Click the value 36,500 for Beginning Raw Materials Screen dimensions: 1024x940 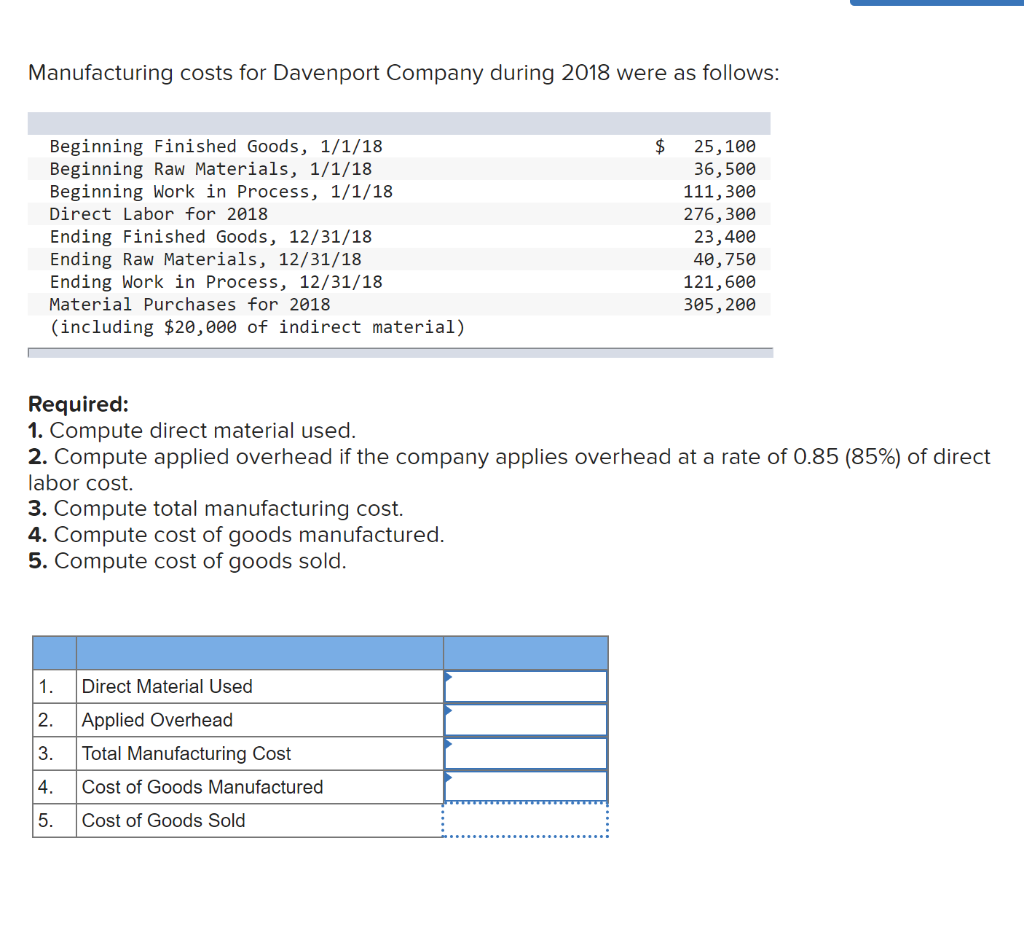point(724,169)
